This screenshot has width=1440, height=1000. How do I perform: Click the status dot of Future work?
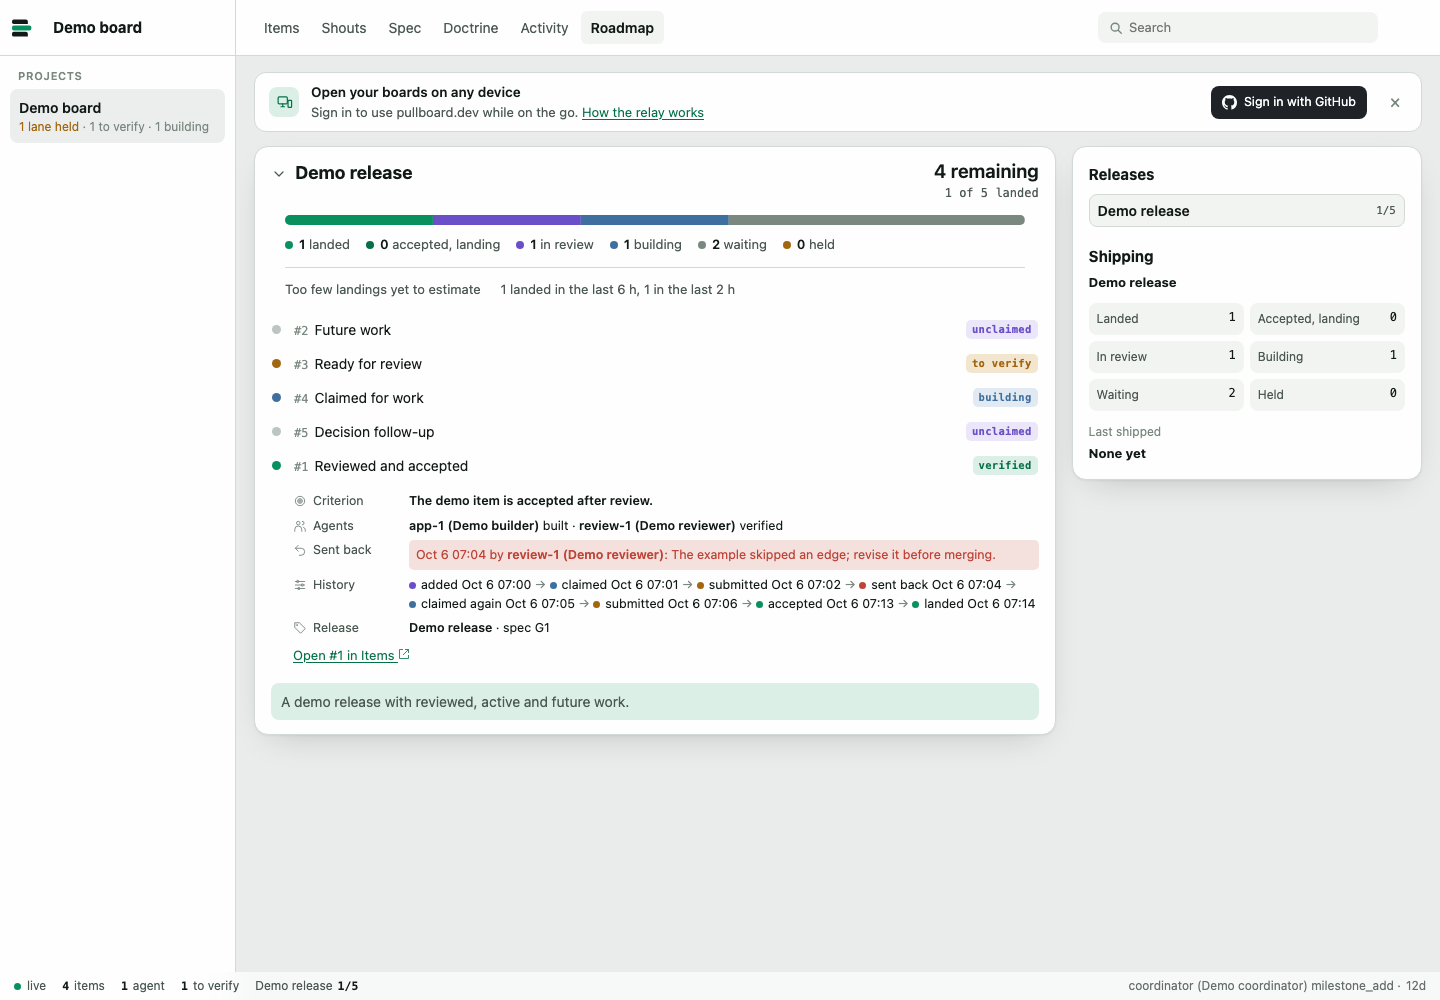coord(277,330)
